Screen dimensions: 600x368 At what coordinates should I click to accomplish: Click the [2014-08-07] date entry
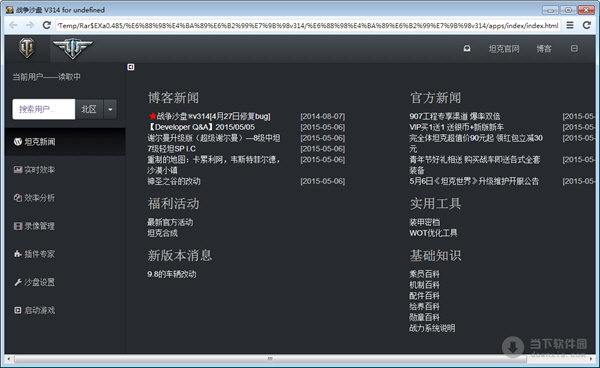pyautogui.click(x=323, y=116)
